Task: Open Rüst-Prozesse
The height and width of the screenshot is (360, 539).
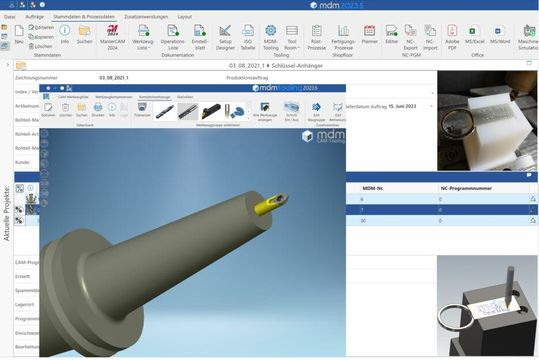Action: pyautogui.click(x=317, y=37)
